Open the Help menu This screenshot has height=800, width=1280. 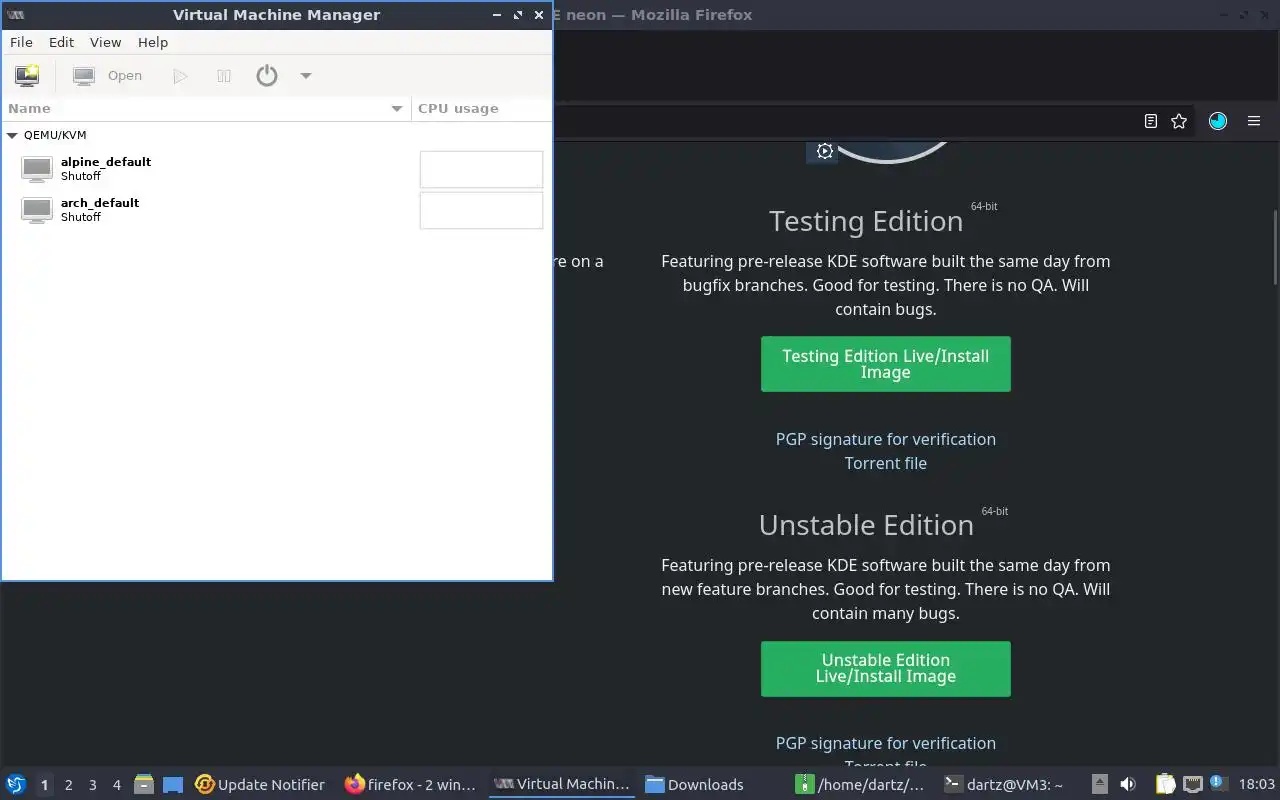click(x=153, y=42)
